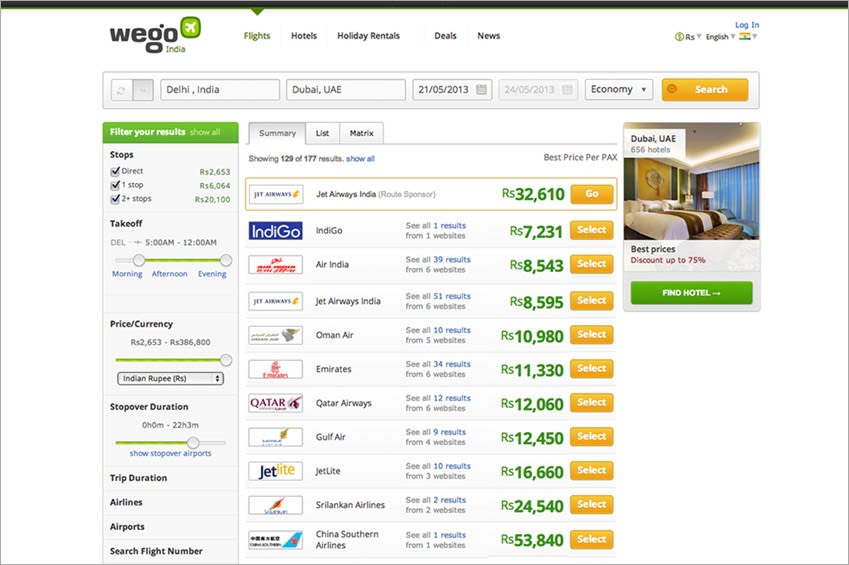Uncheck the Direct stops filter
This screenshot has width=849, height=565.
pos(115,171)
